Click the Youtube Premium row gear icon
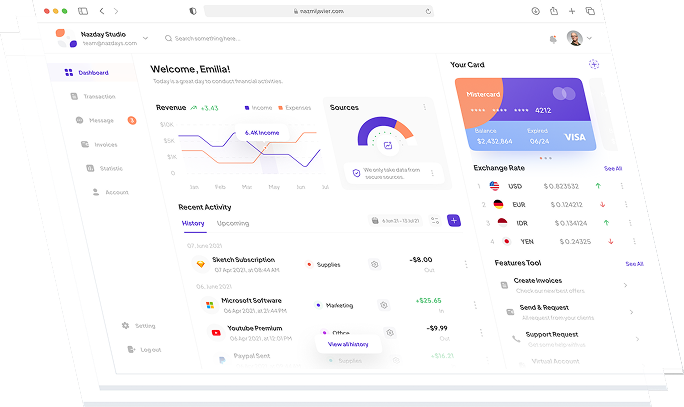Image resolution: width=684 pixels, height=407 pixels. [390, 332]
